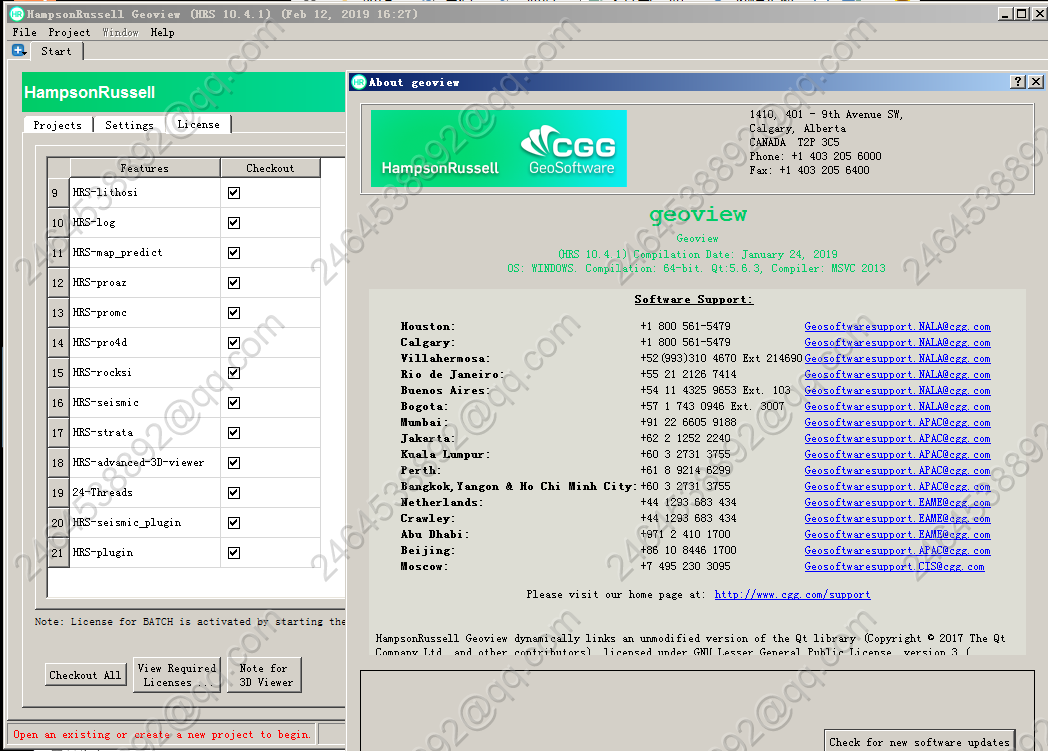This screenshot has width=1048, height=751.
Task: Select row header number 15
Action: point(58,373)
